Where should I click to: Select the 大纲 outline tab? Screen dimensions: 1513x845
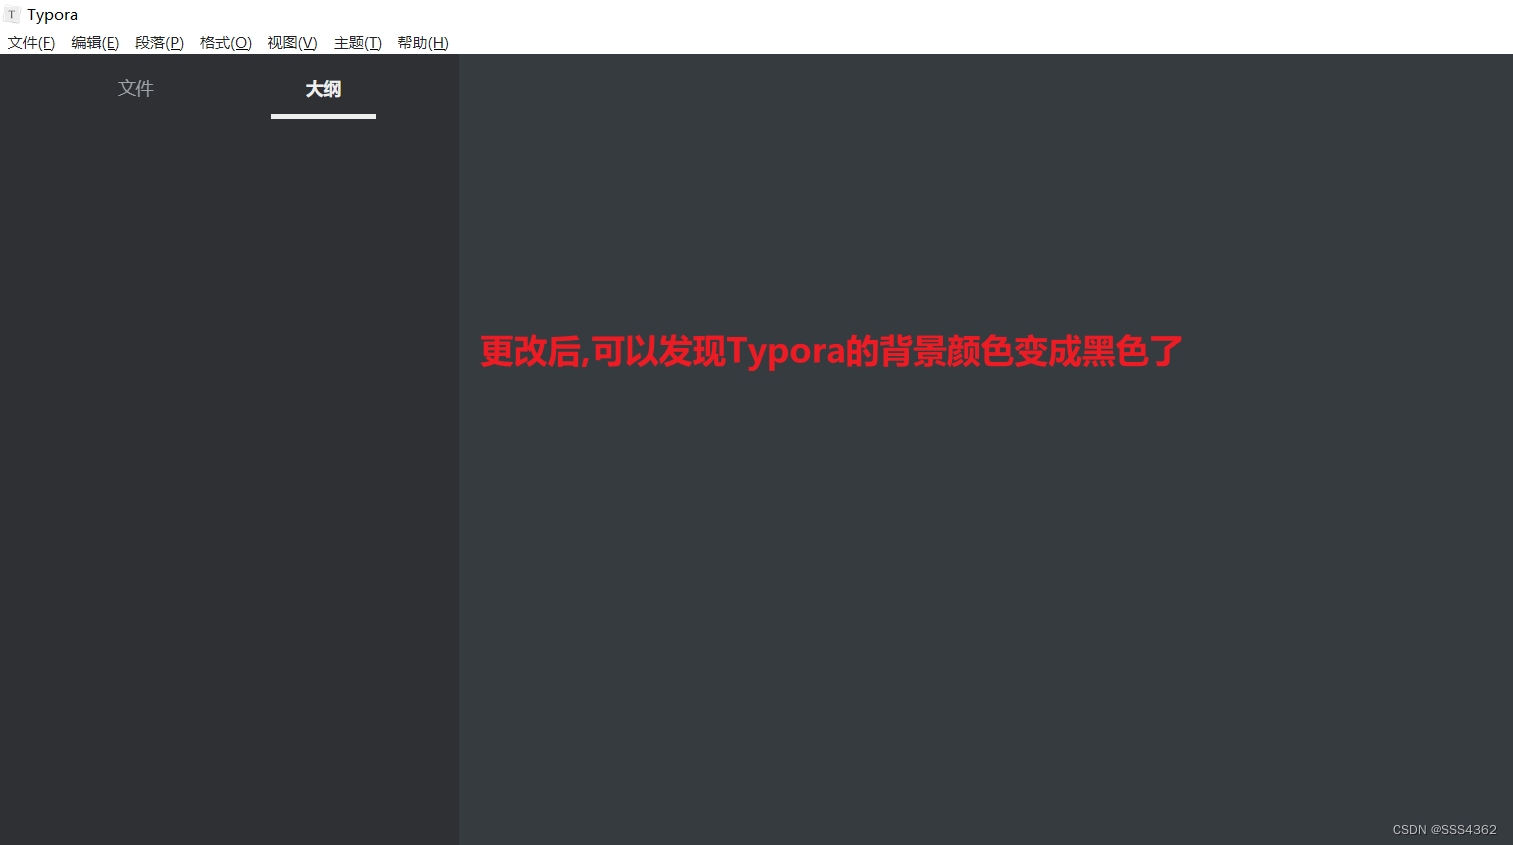pyautogui.click(x=322, y=88)
